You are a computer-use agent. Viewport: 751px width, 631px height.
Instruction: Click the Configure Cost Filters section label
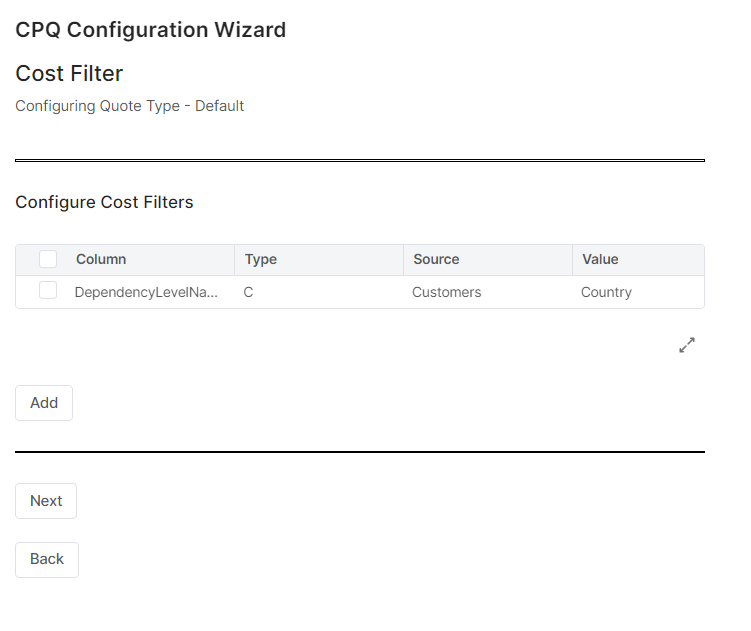click(x=104, y=203)
